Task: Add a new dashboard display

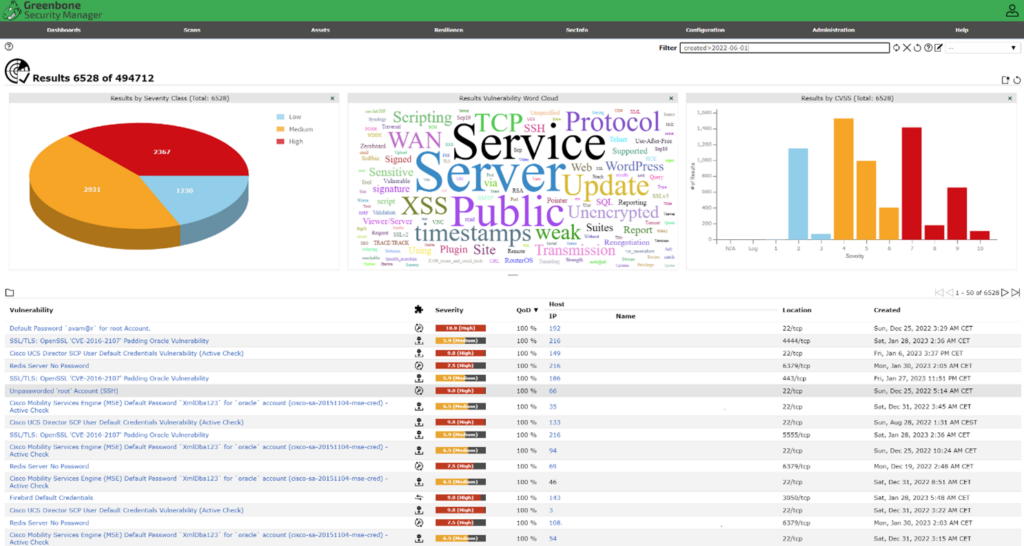Action: click(x=1005, y=80)
